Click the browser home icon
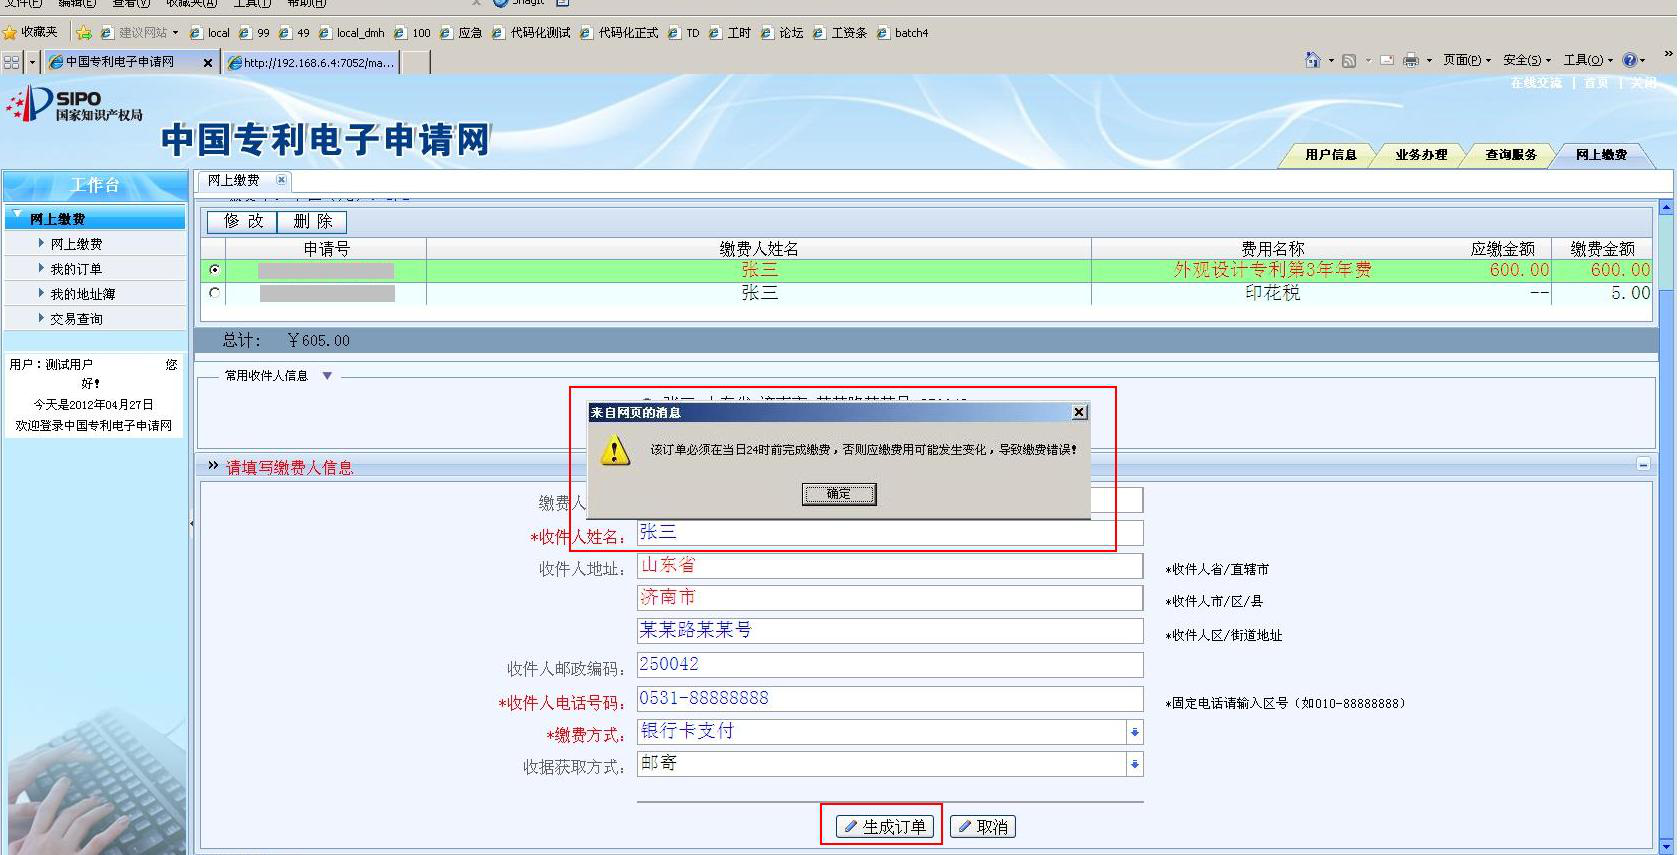The image size is (1680, 855). [1312, 60]
